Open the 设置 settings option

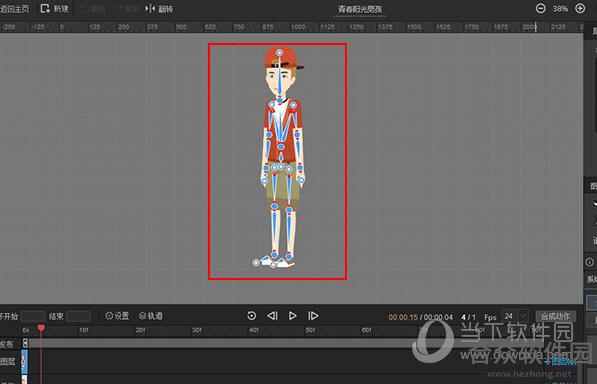[117, 316]
